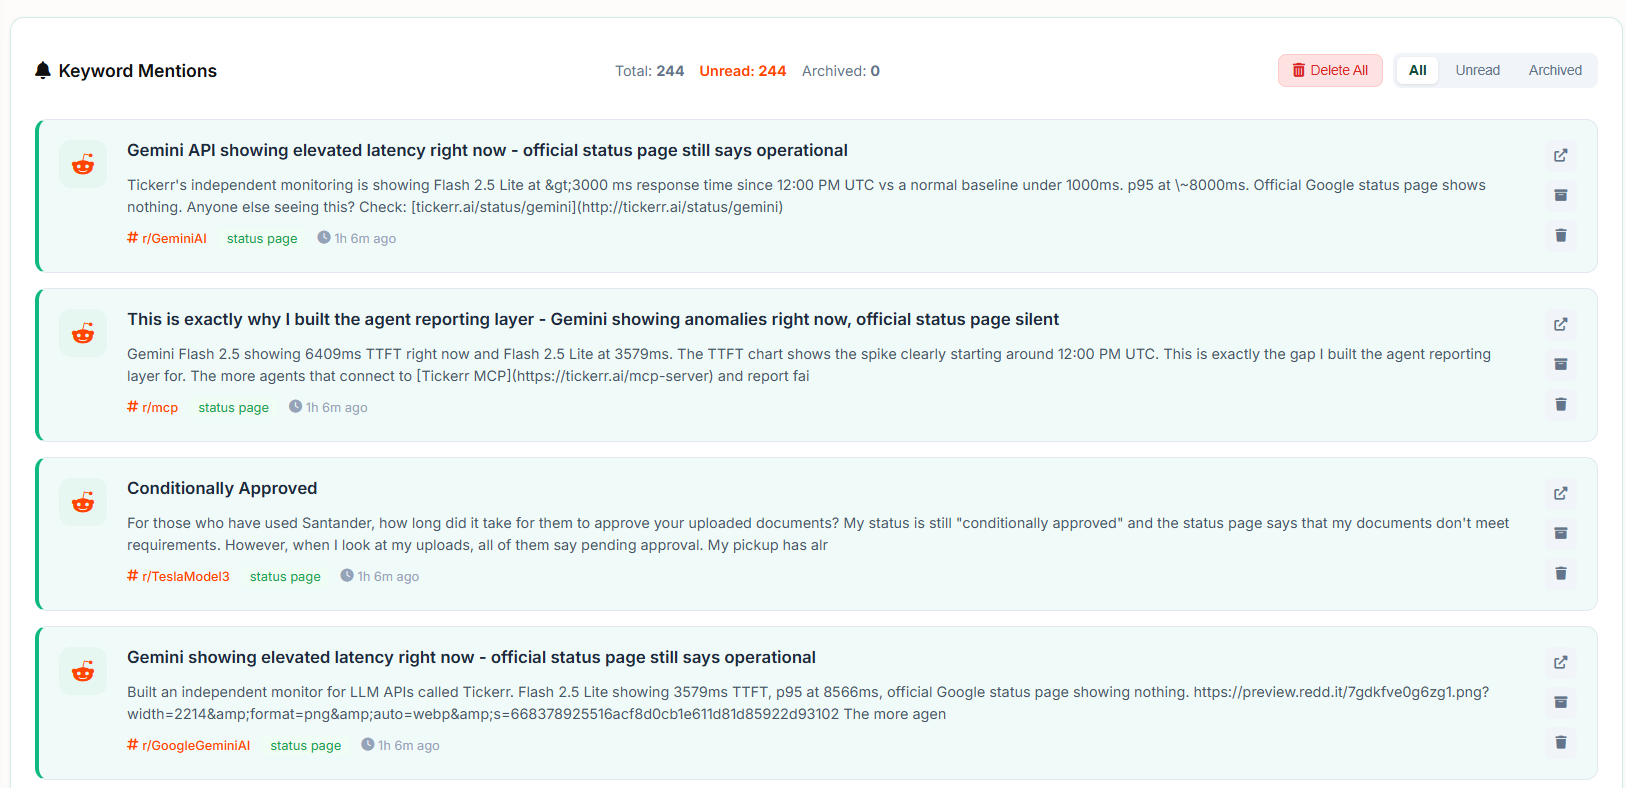Open external link for agent reporting layer post

(x=1560, y=324)
